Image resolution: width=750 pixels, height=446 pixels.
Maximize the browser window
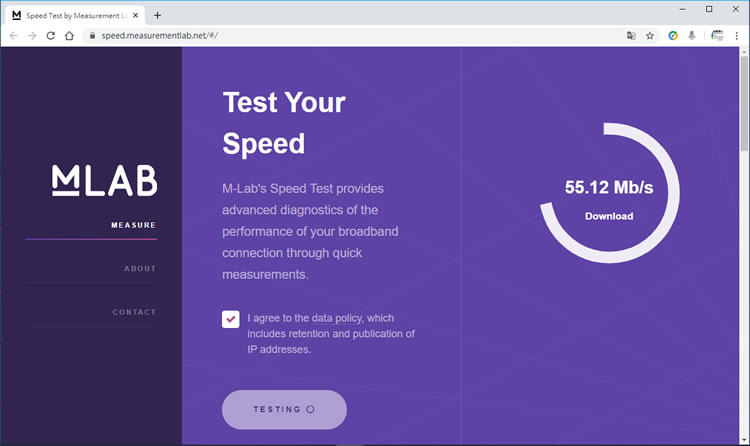pos(709,9)
